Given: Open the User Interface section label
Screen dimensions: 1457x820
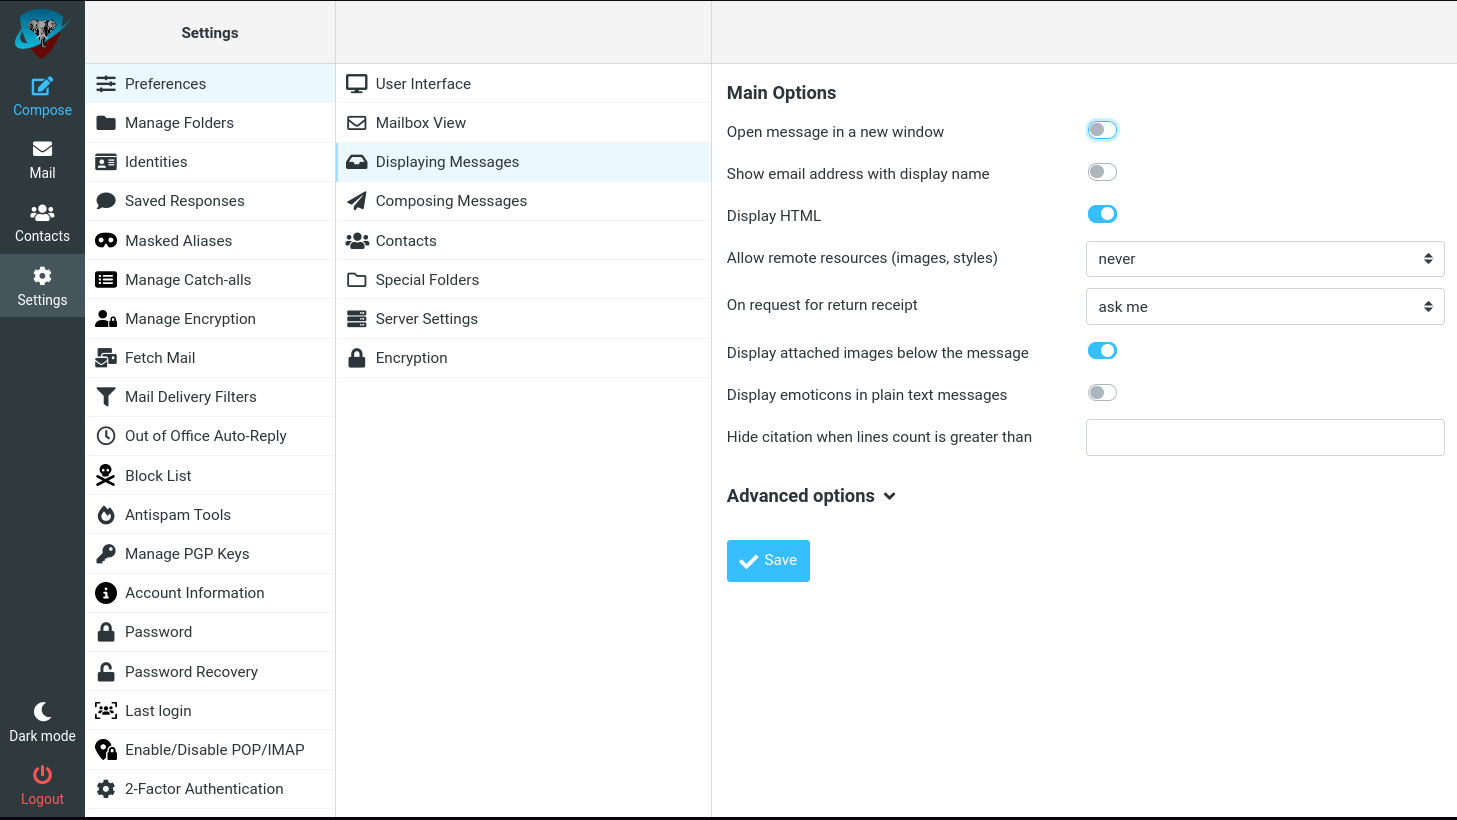Looking at the screenshot, I should click(423, 84).
